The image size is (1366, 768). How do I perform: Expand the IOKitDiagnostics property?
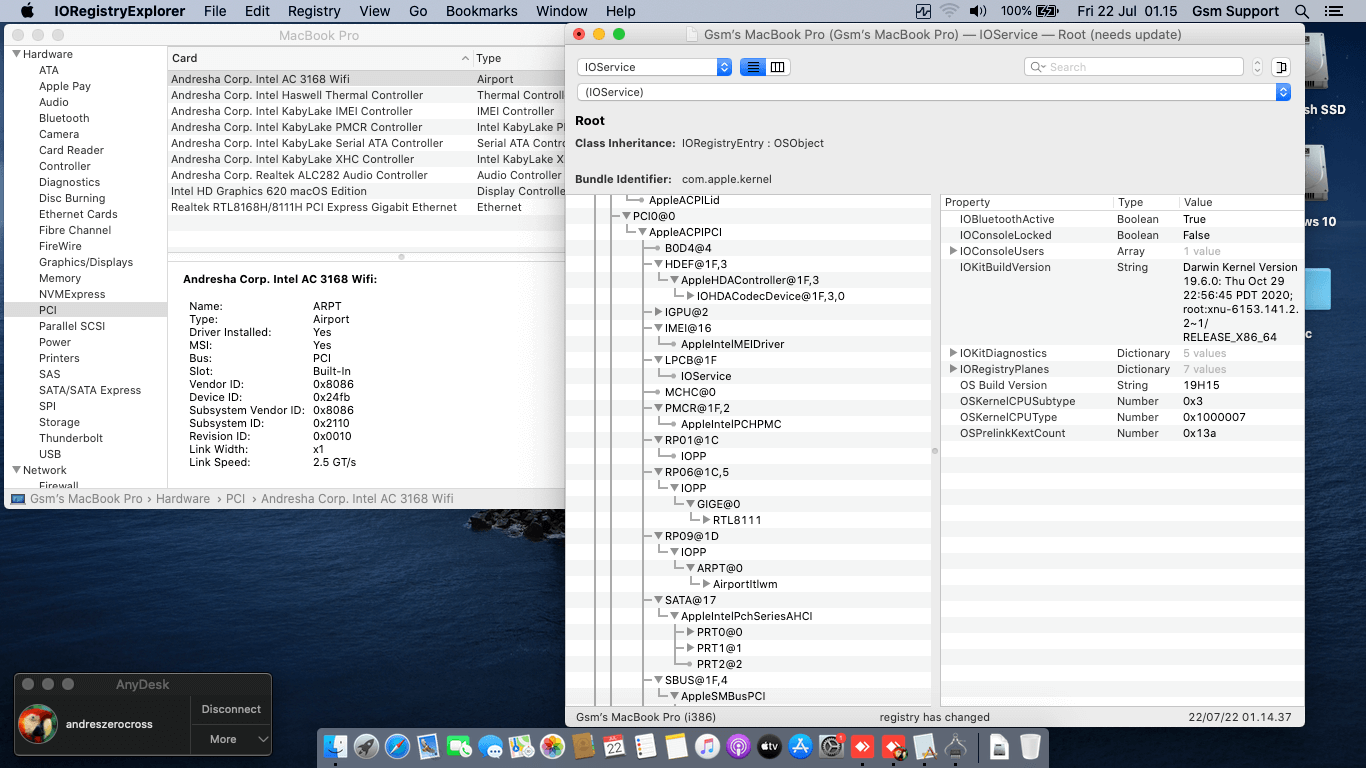point(953,353)
